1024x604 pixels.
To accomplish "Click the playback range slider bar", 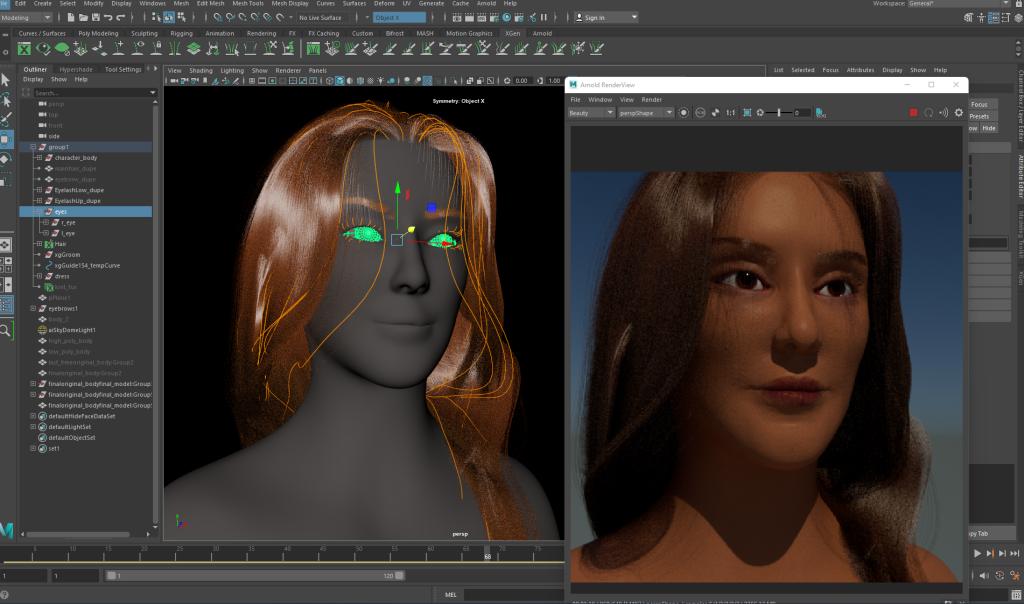I will (x=255, y=575).
